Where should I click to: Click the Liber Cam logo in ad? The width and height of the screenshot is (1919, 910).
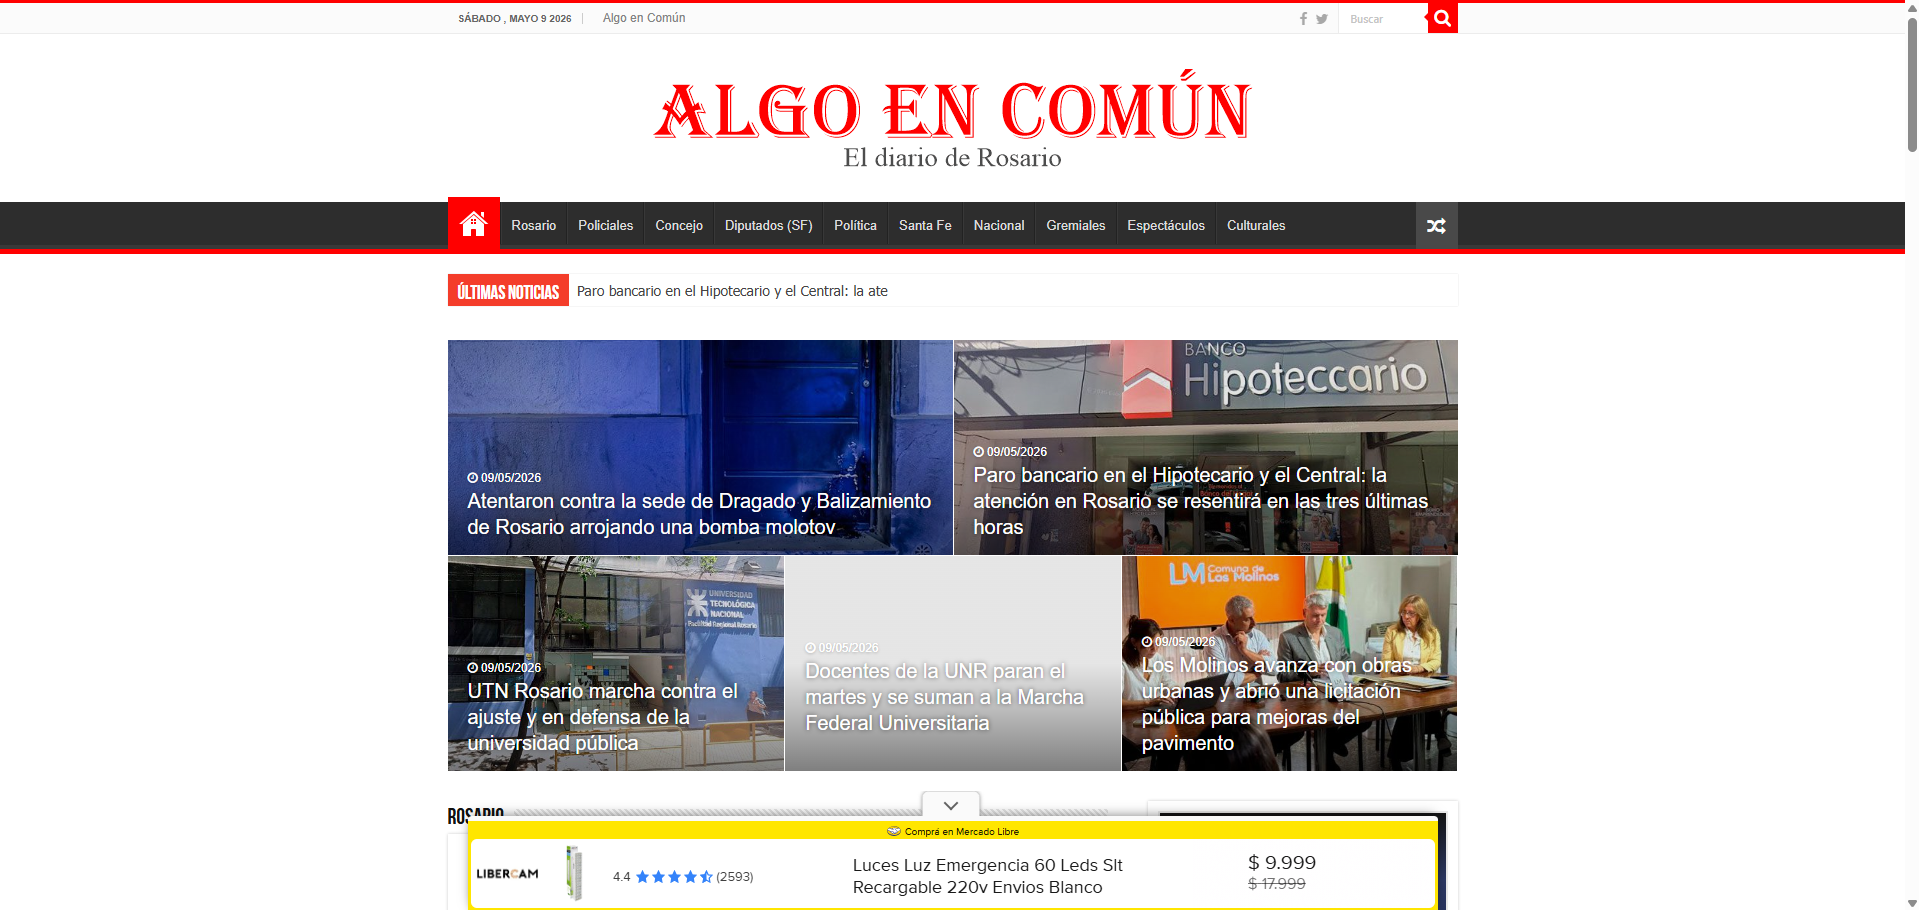(507, 874)
